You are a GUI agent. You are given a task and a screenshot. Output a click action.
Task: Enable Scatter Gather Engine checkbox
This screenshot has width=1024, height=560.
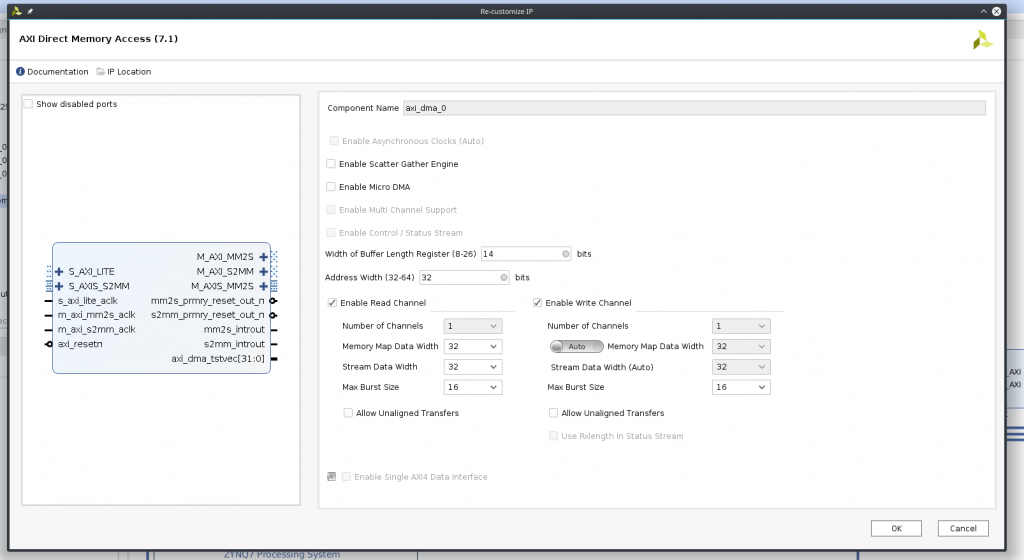coord(331,164)
